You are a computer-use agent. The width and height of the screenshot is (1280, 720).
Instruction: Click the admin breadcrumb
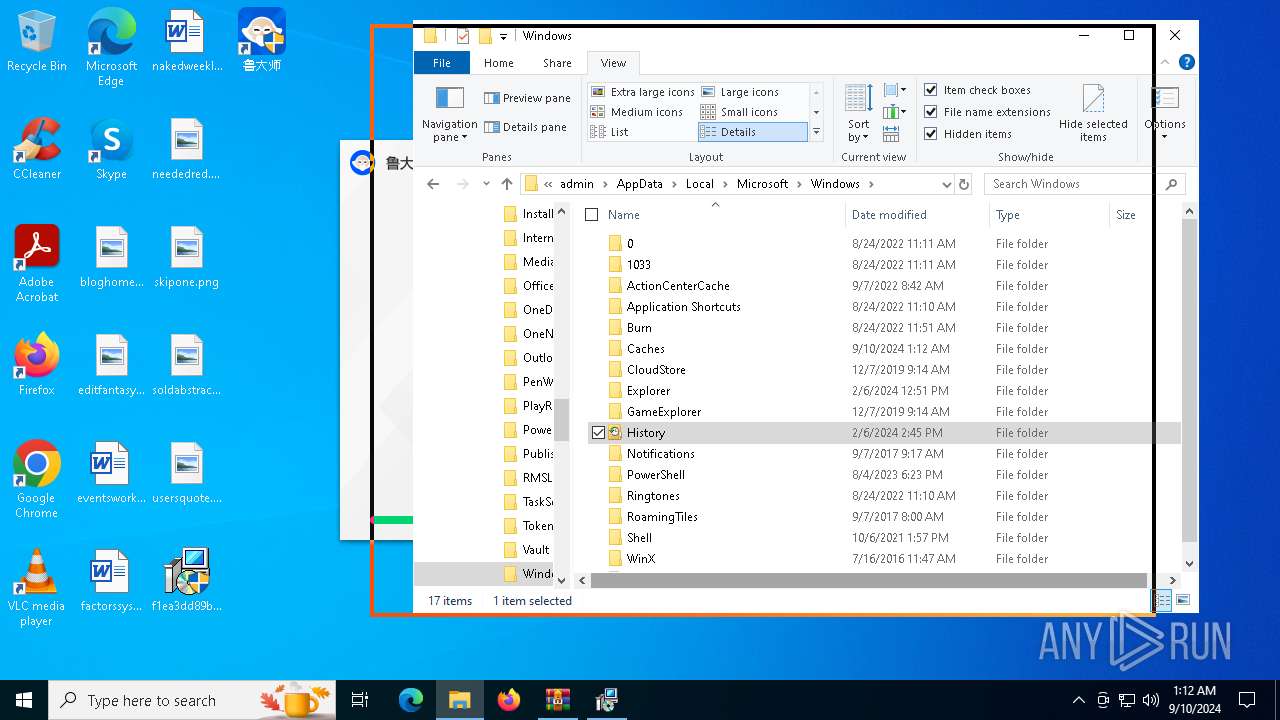coord(576,184)
